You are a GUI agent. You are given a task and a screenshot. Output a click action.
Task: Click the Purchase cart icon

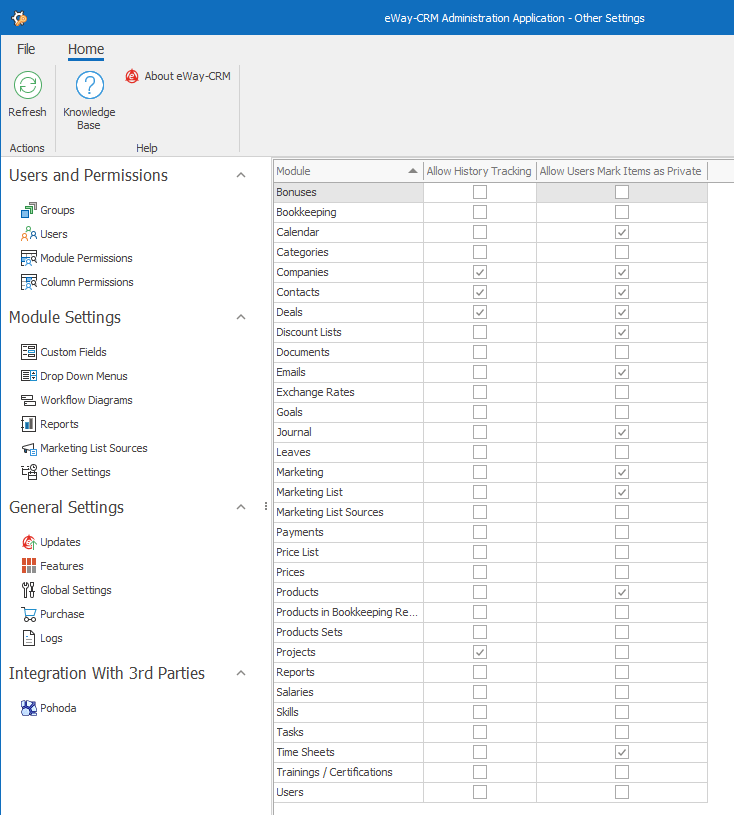(x=29, y=614)
